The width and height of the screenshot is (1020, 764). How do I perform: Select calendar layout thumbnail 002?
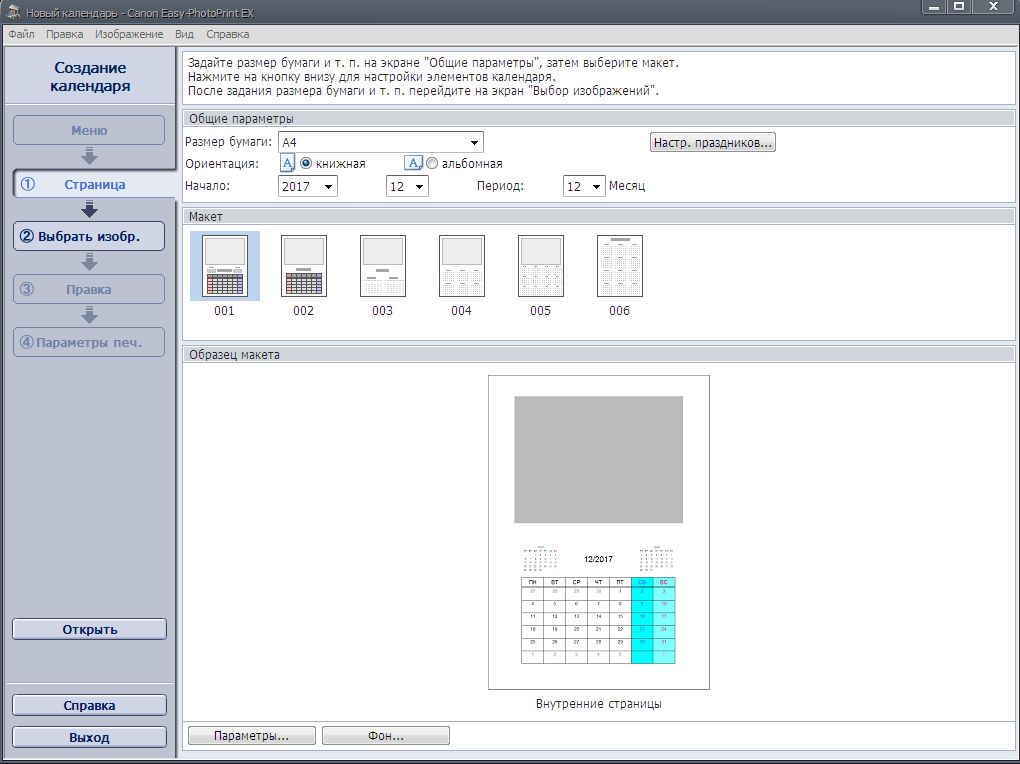[x=304, y=266]
